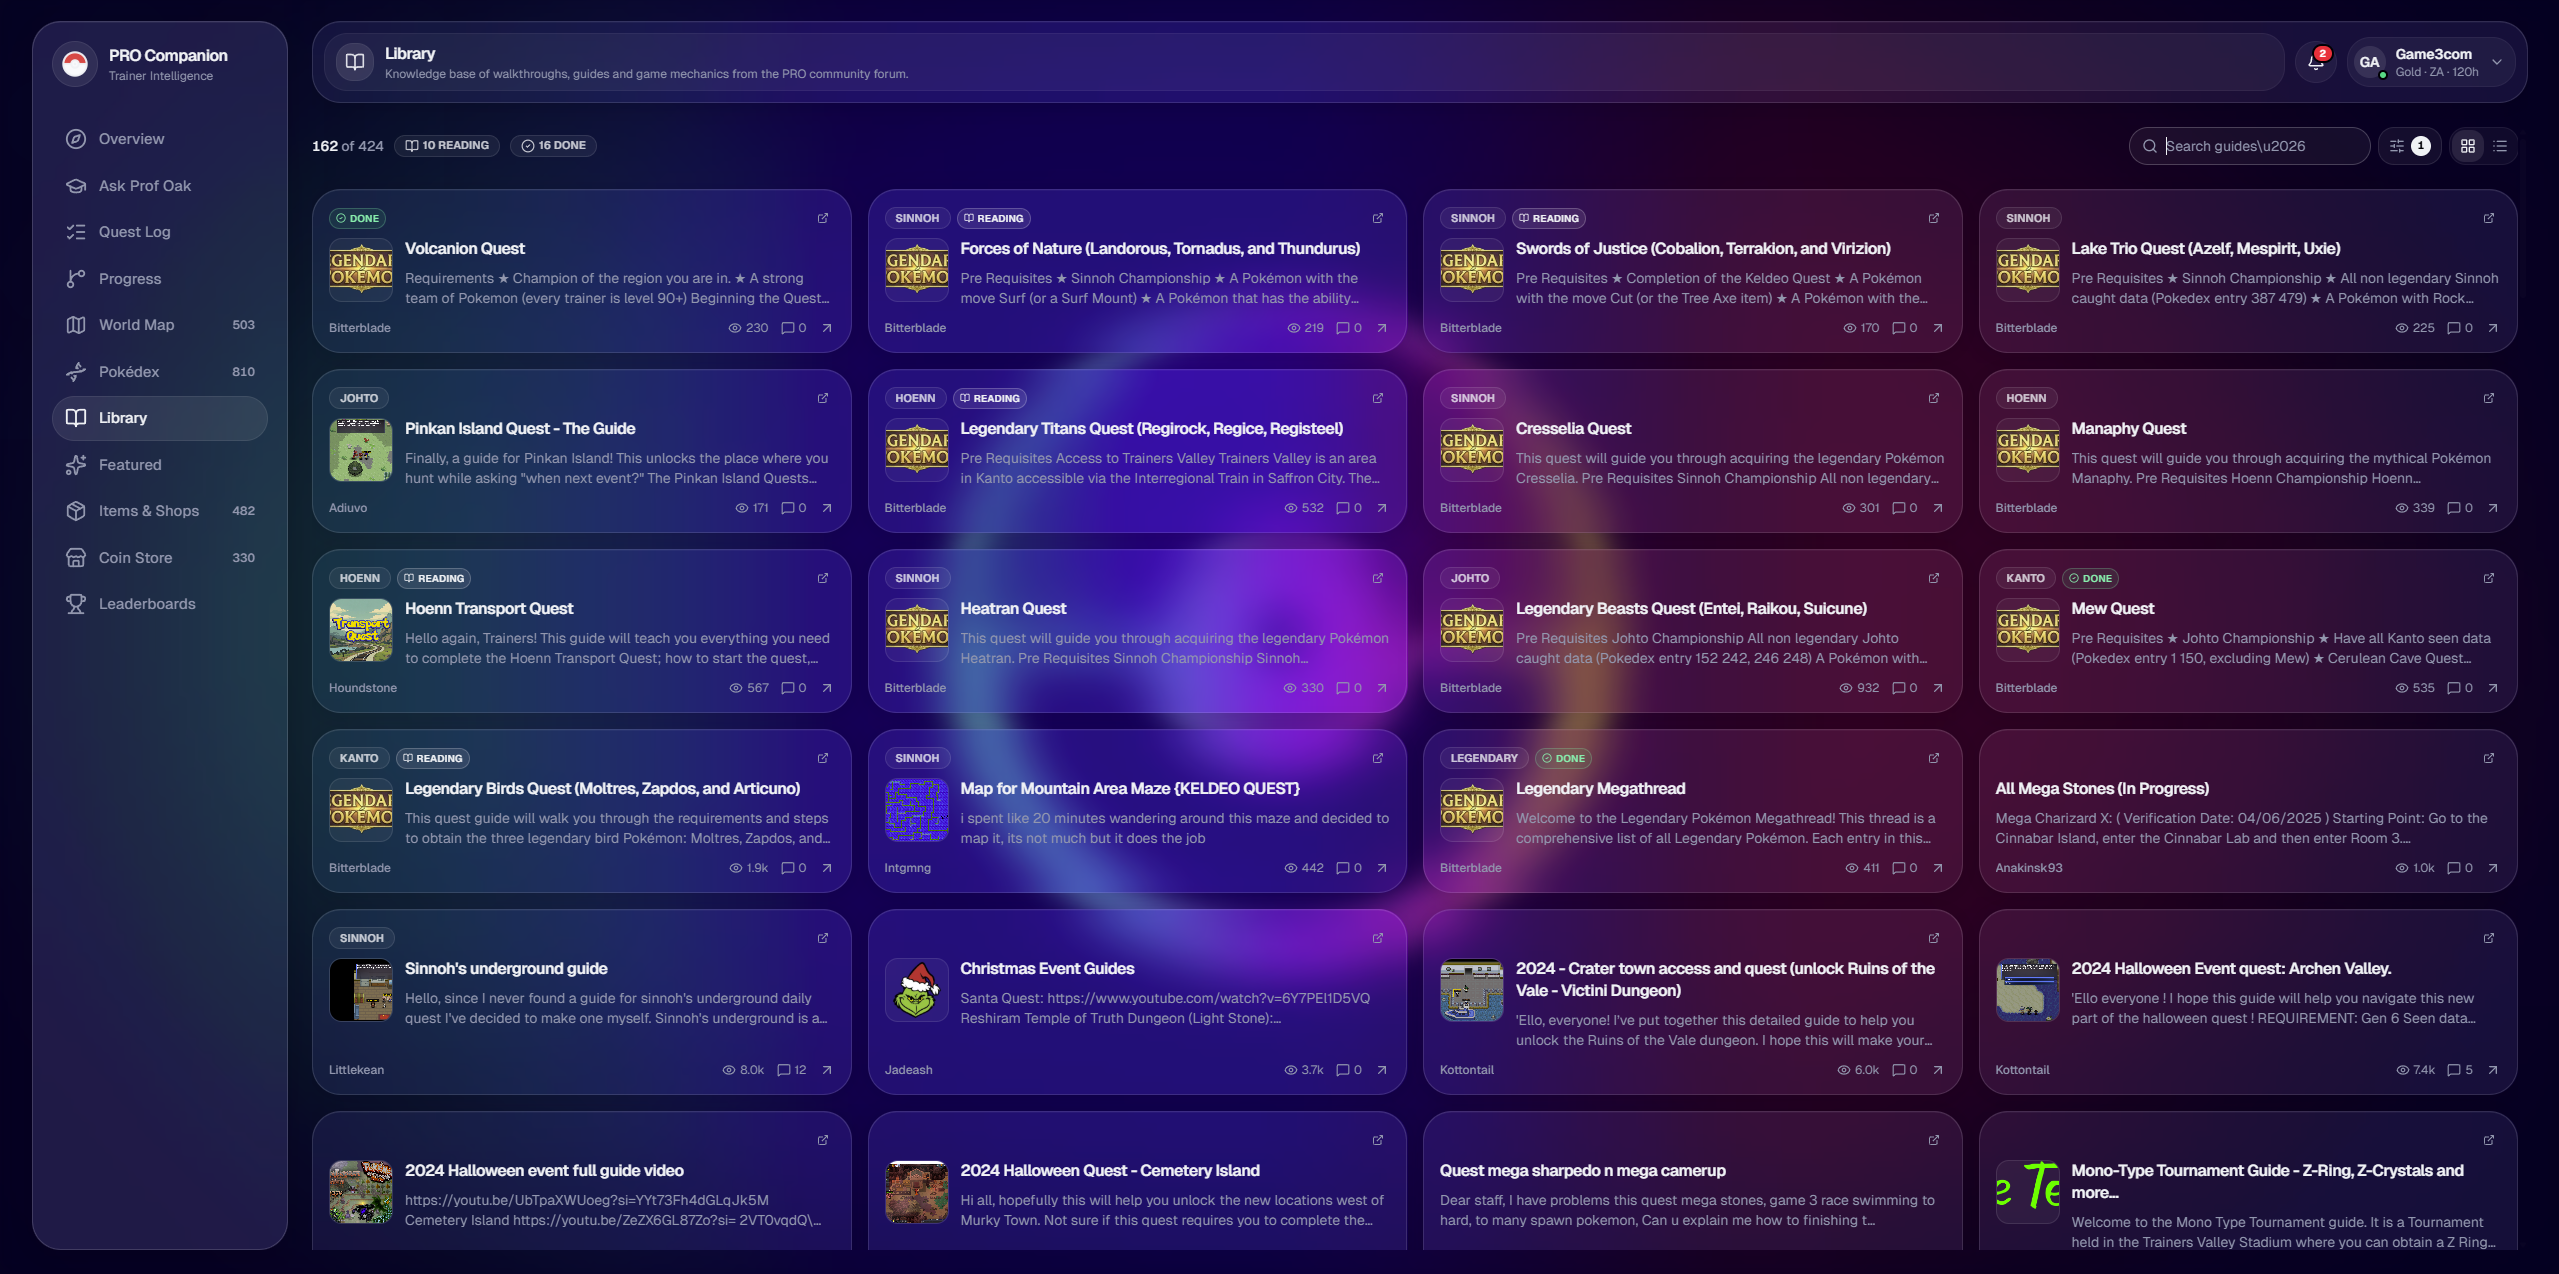
Task: Open Ask Prof Oak page
Action: click(x=145, y=186)
